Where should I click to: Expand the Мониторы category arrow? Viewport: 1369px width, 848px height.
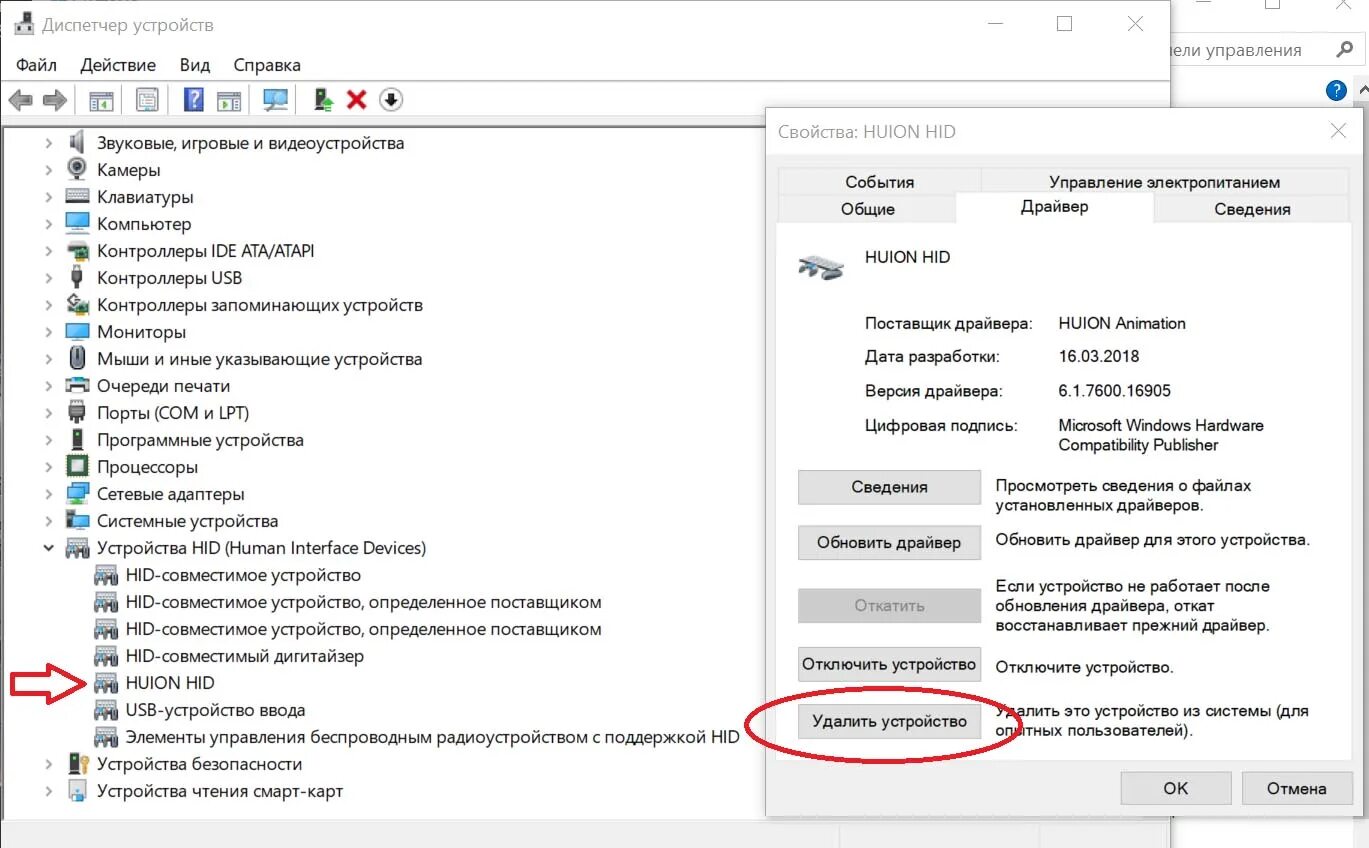tap(48, 332)
